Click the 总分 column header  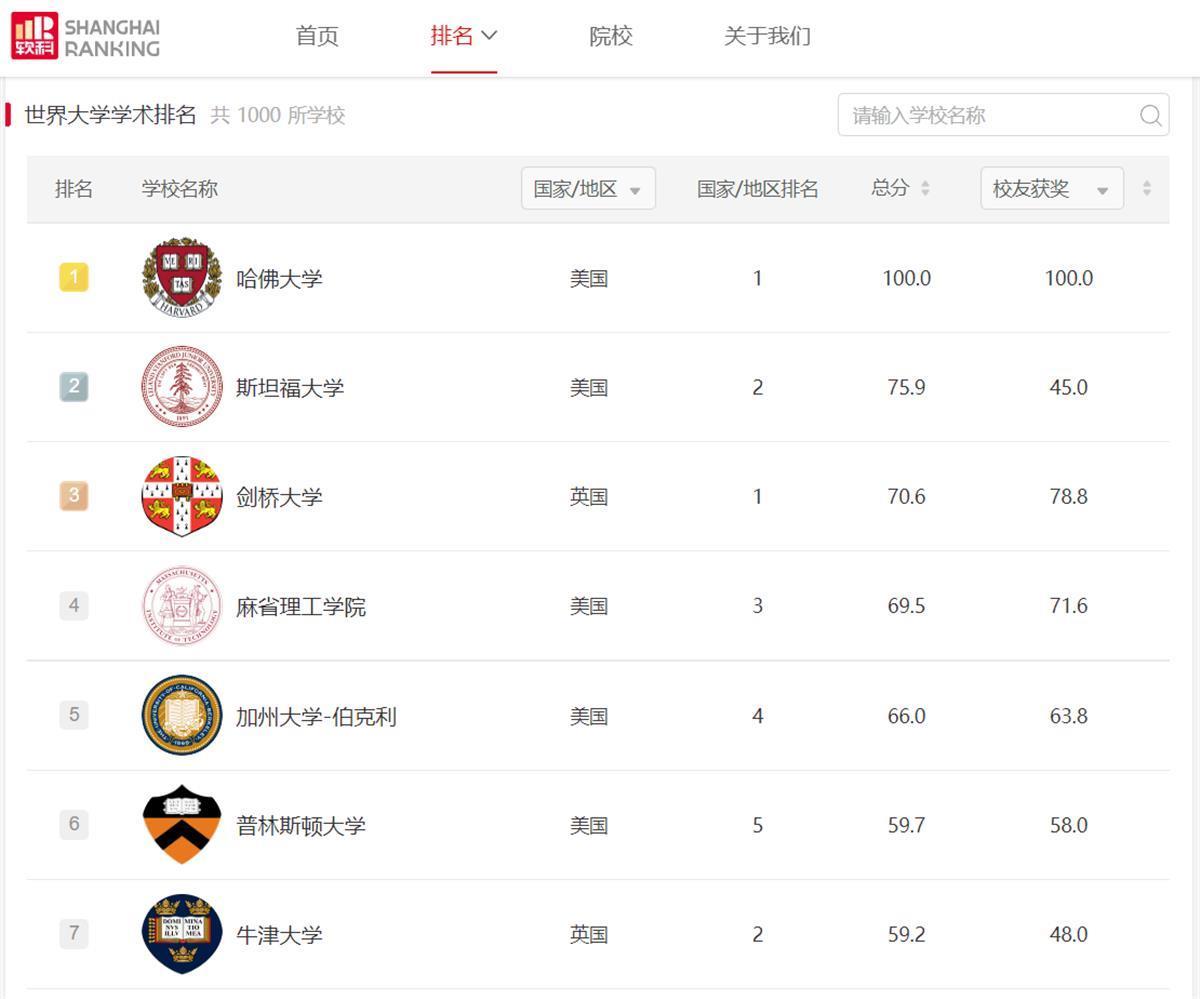(x=890, y=188)
